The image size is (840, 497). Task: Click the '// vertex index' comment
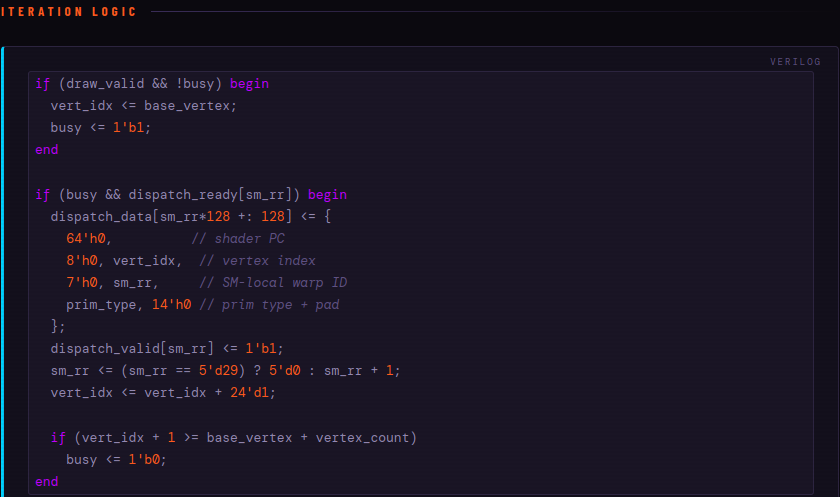(x=257, y=260)
